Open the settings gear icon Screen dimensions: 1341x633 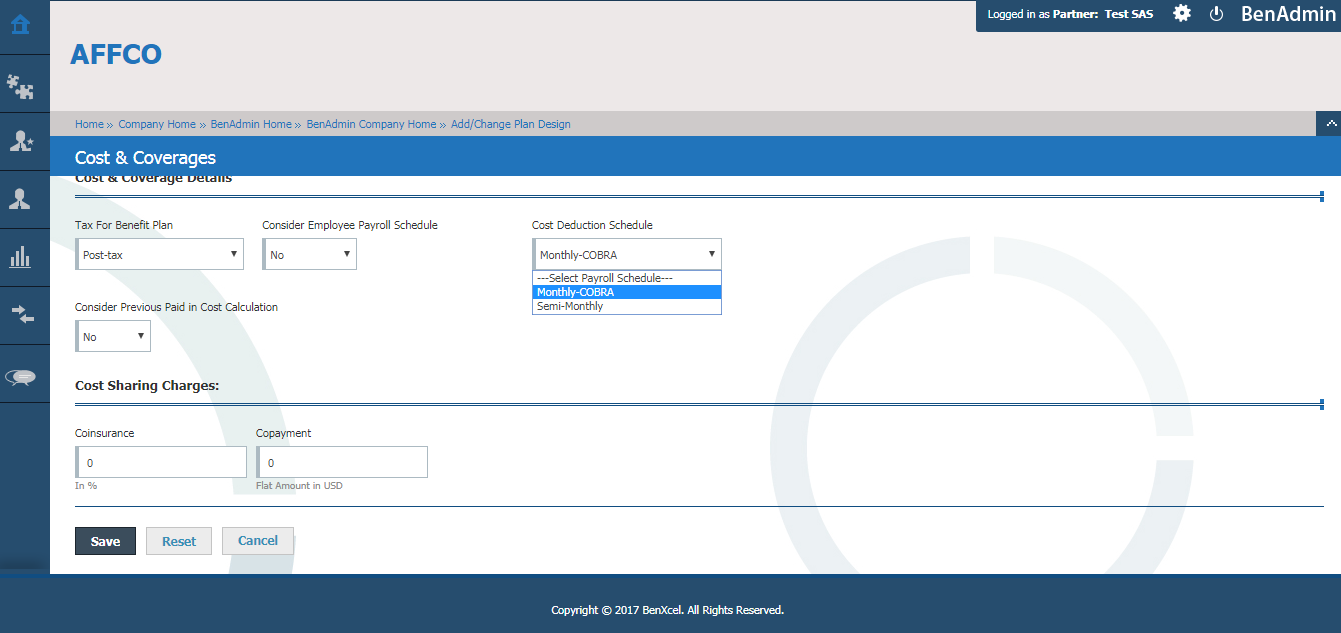[x=1182, y=14]
